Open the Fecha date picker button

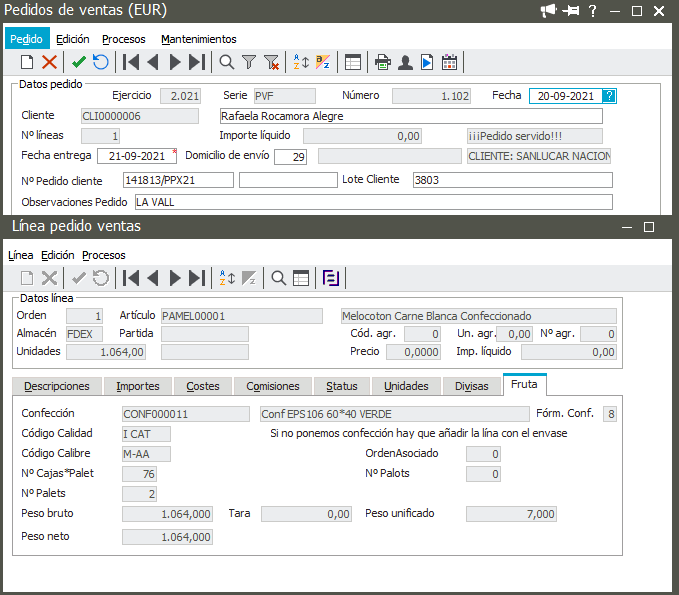(x=610, y=96)
